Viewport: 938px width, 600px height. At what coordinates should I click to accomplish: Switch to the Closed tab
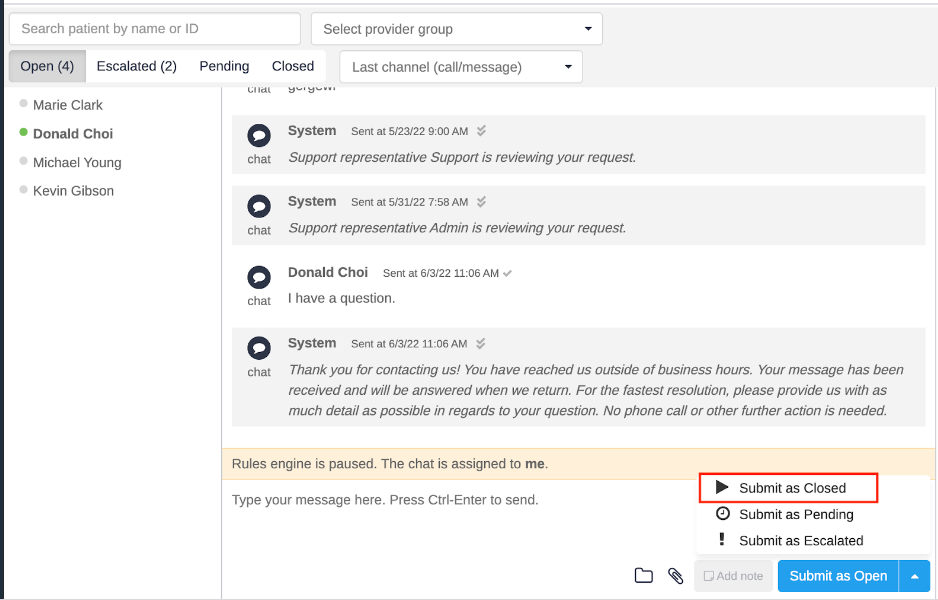(x=293, y=66)
